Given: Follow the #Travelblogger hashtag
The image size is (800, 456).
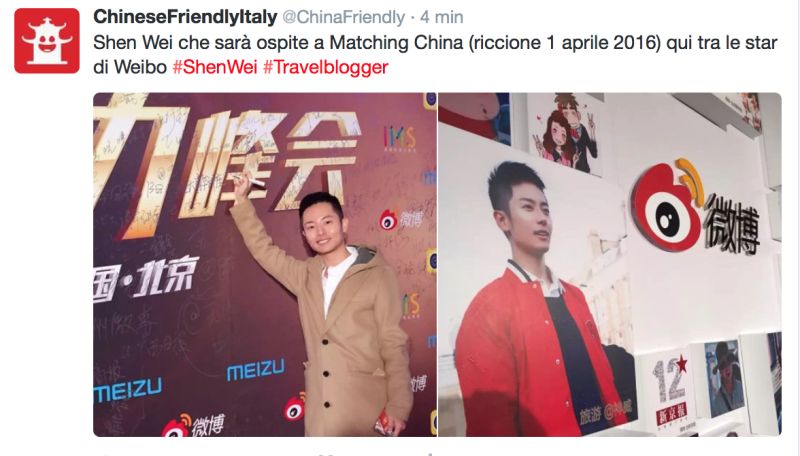Looking at the screenshot, I should (x=326, y=67).
